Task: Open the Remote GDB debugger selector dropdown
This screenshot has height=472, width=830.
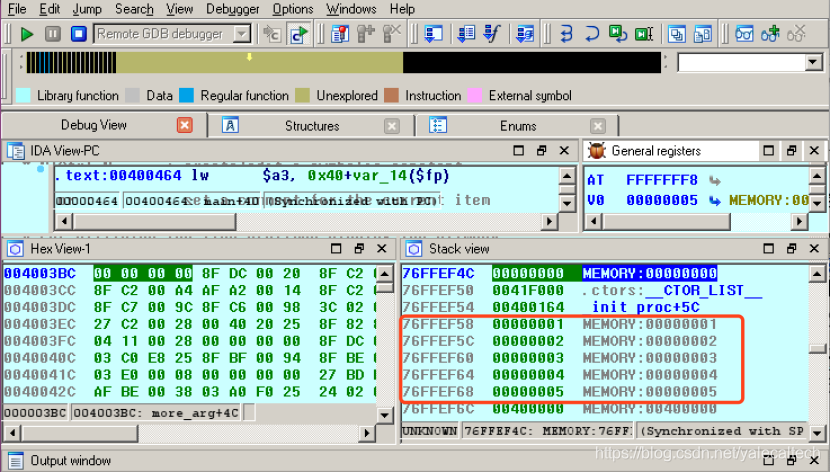Action: pos(242,34)
